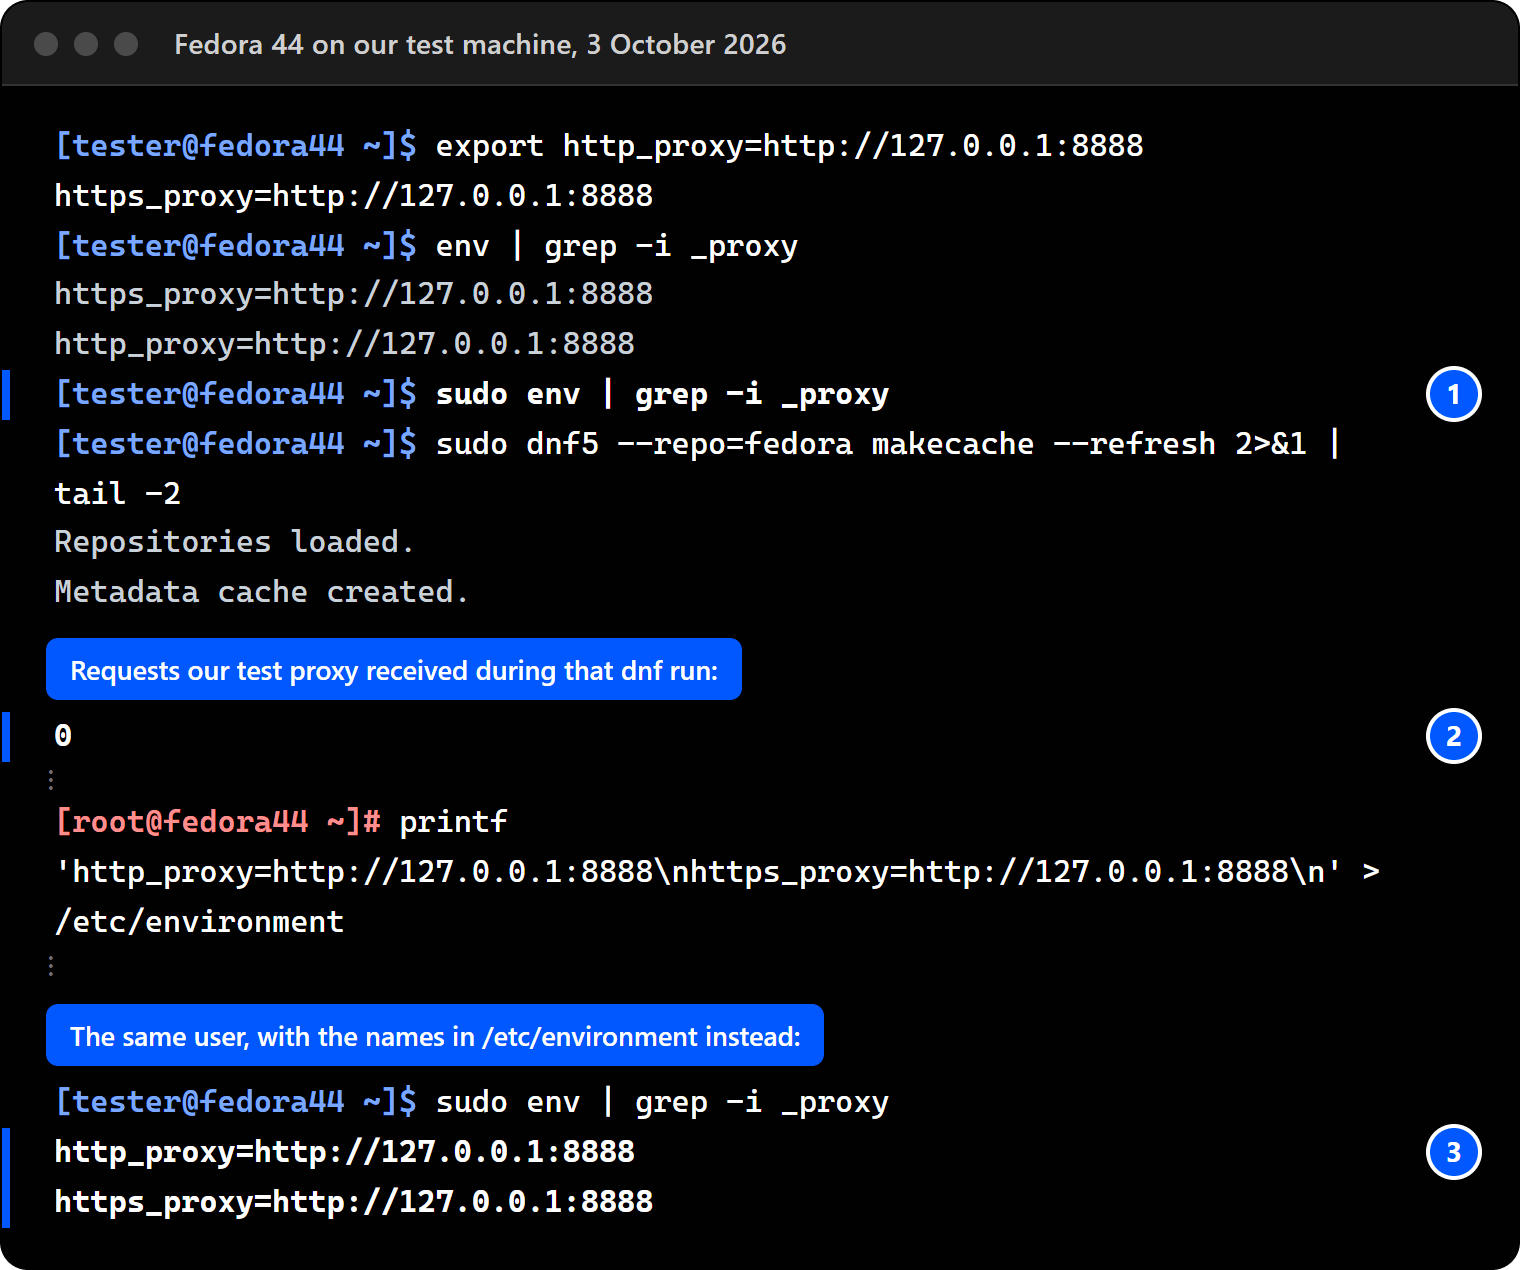Screen dimensions: 1520x1270
Task: Click the quoted printf string containing "\nhttps_proxy"
Action: click(x=698, y=872)
